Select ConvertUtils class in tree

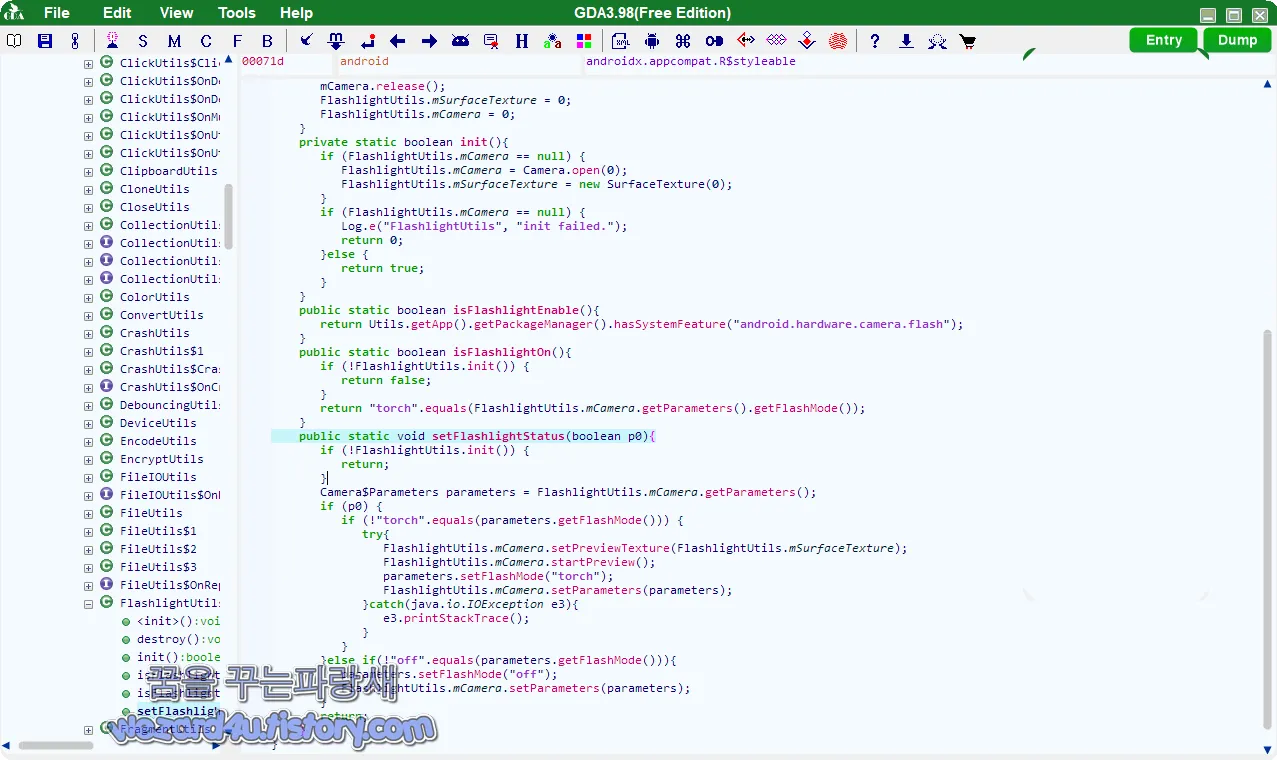161,315
